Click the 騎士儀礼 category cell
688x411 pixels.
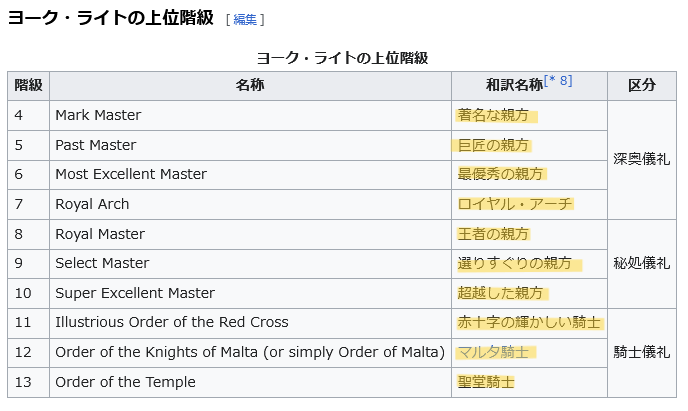click(x=641, y=352)
